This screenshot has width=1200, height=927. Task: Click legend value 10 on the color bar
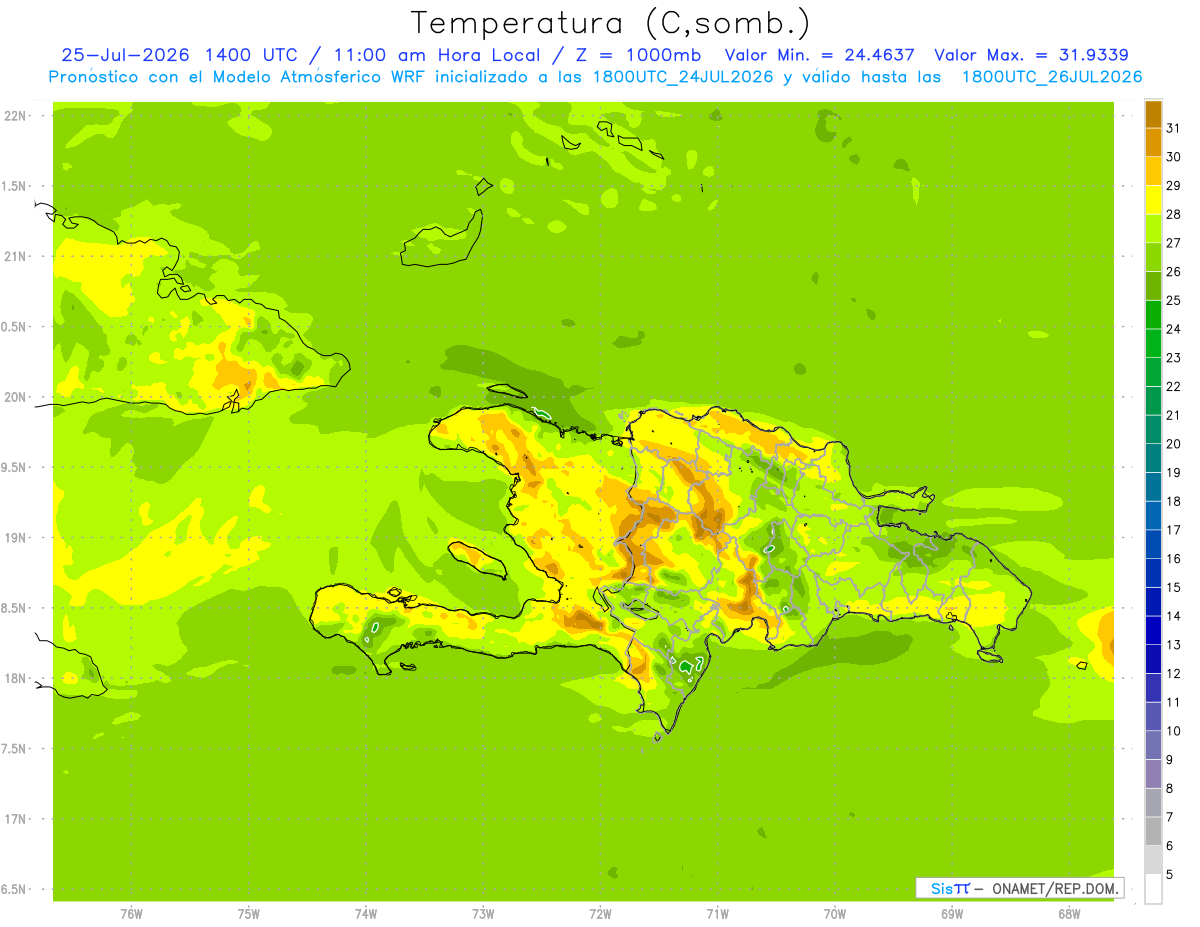tap(1174, 731)
